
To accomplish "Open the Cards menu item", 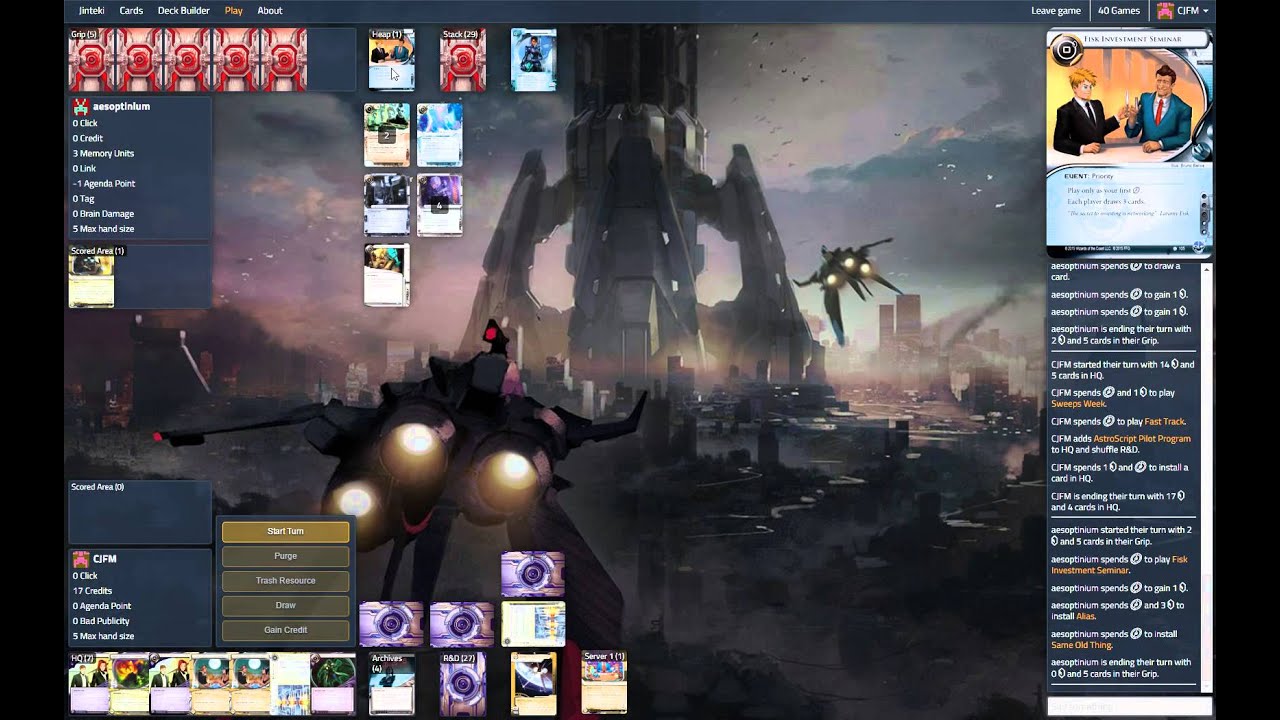I will [131, 11].
